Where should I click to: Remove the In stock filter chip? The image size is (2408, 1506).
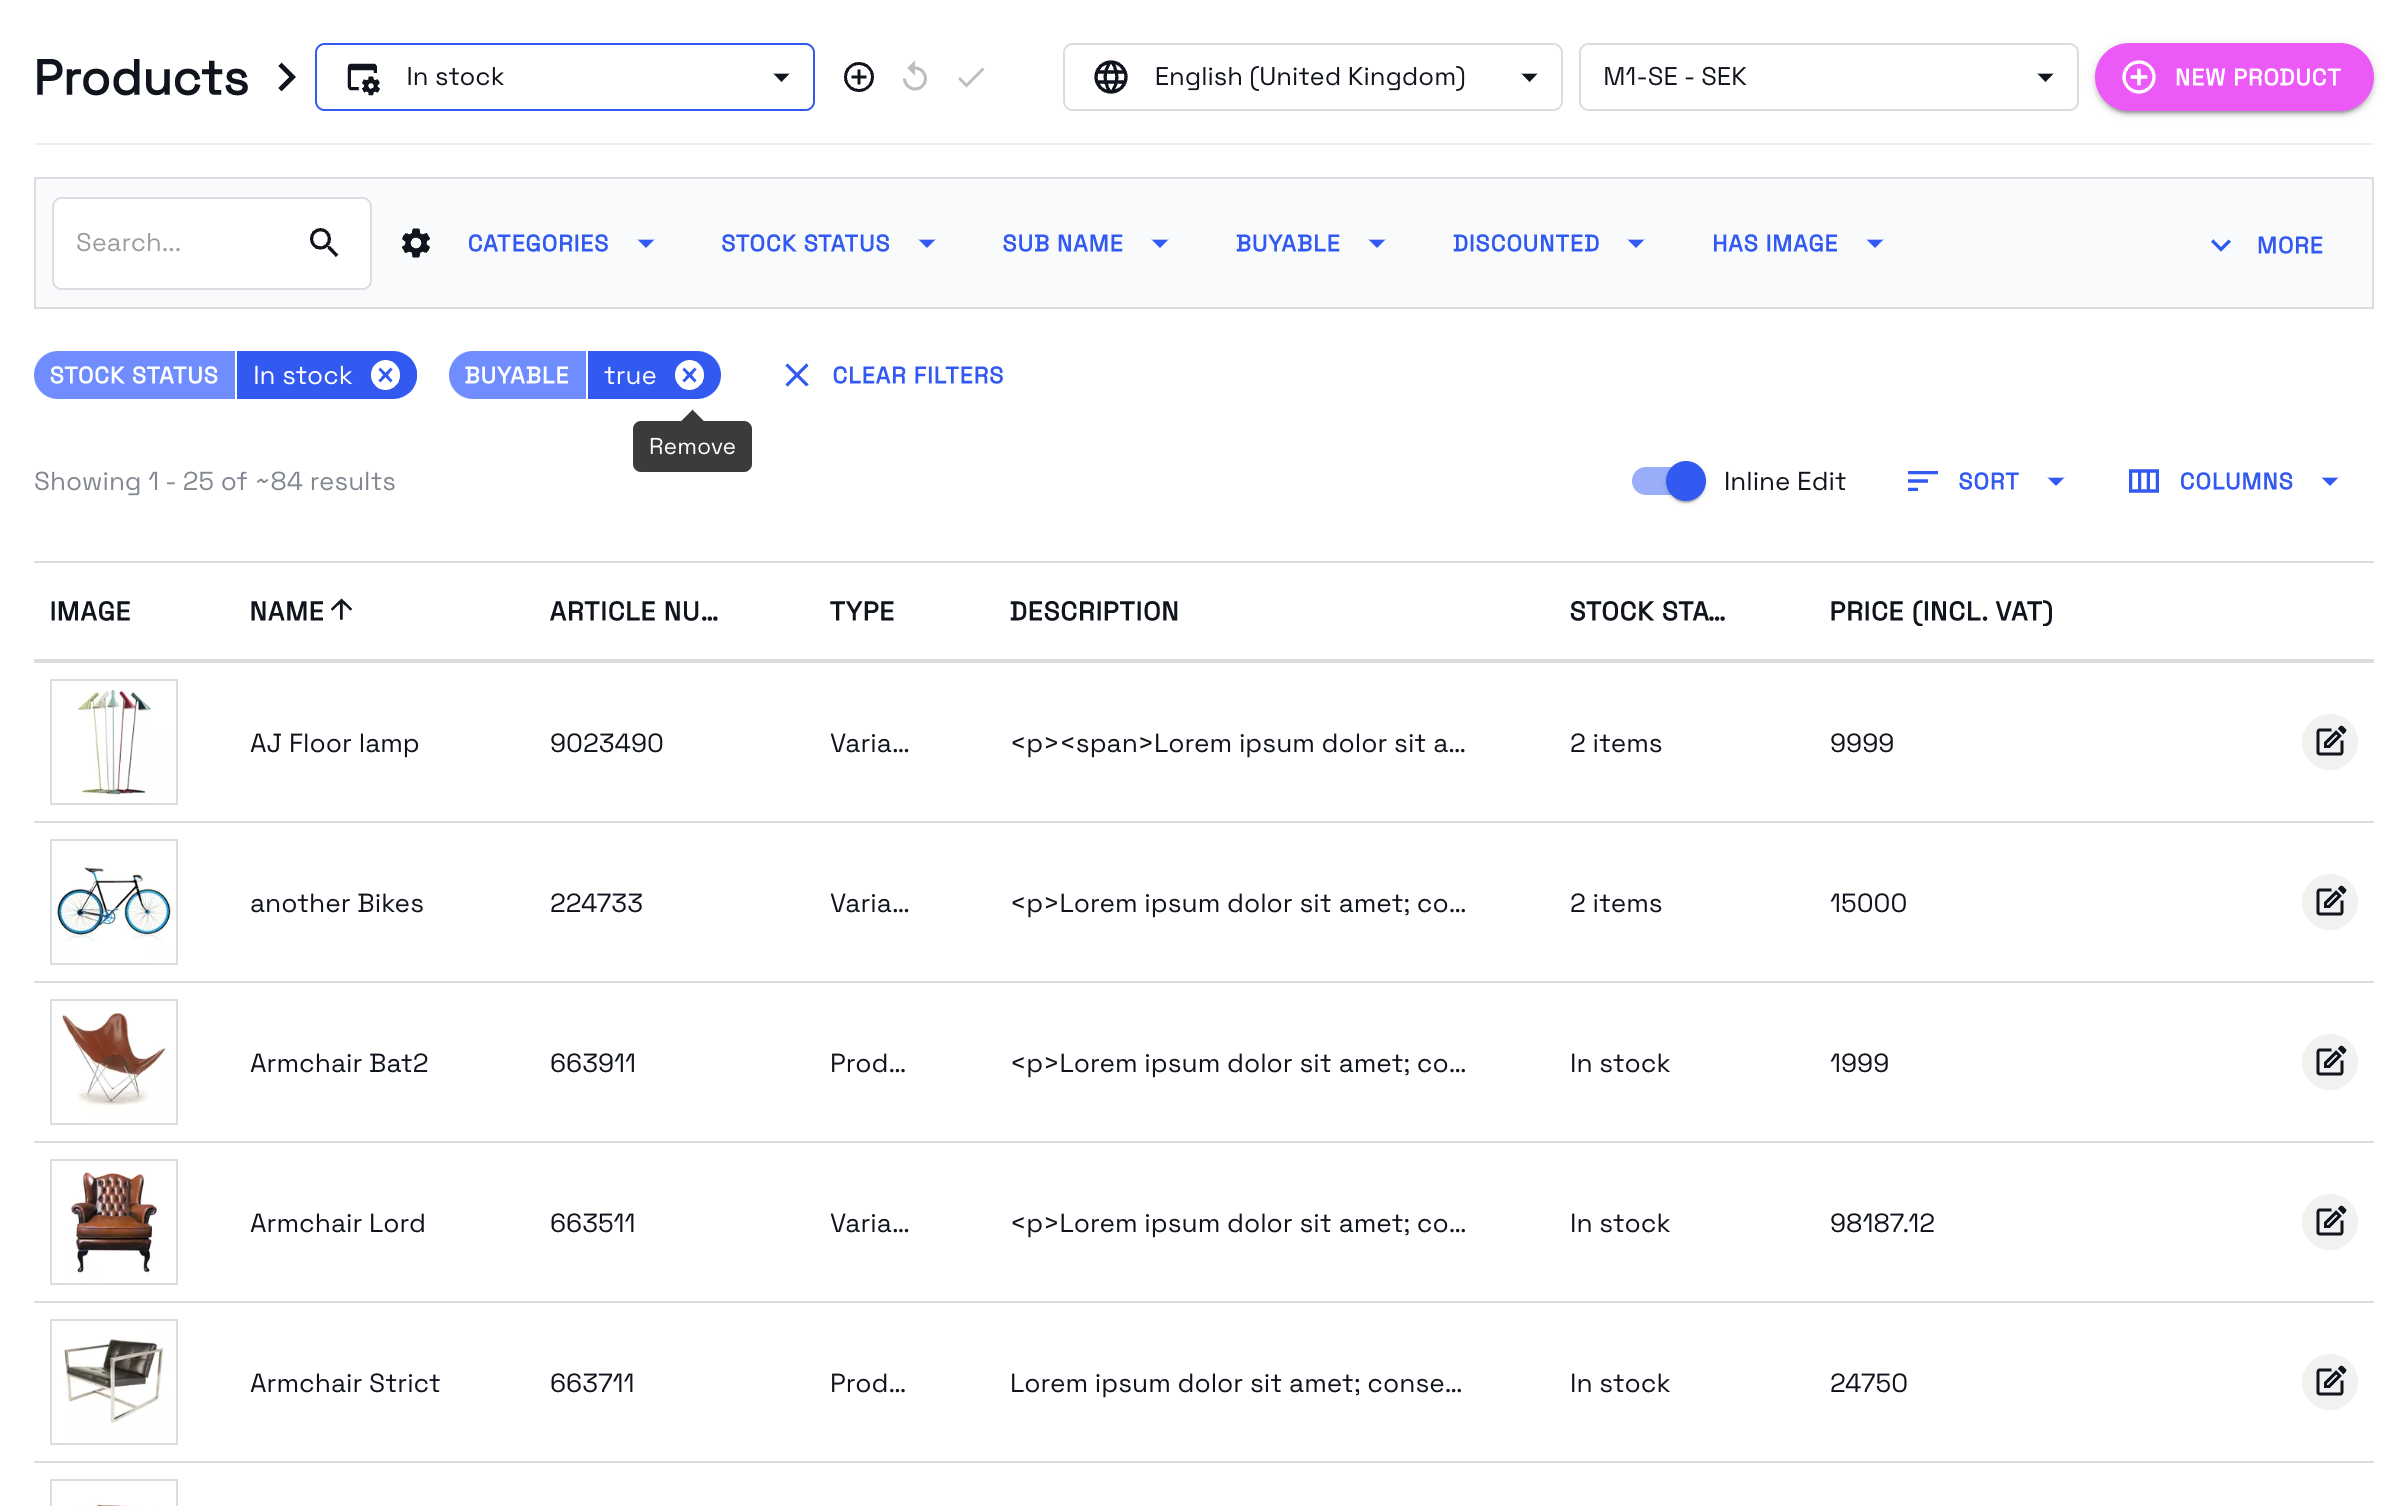point(385,375)
